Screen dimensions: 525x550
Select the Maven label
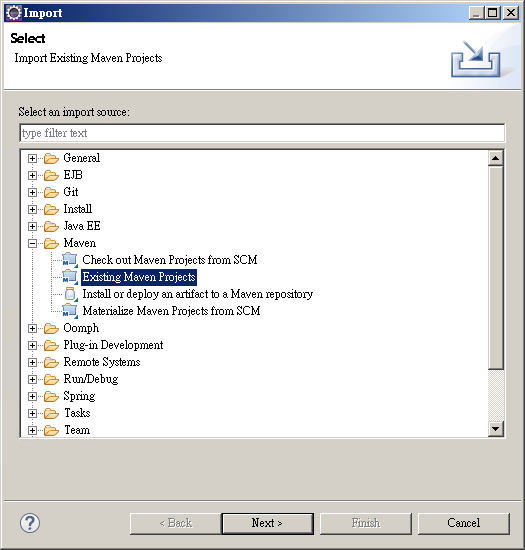80,243
